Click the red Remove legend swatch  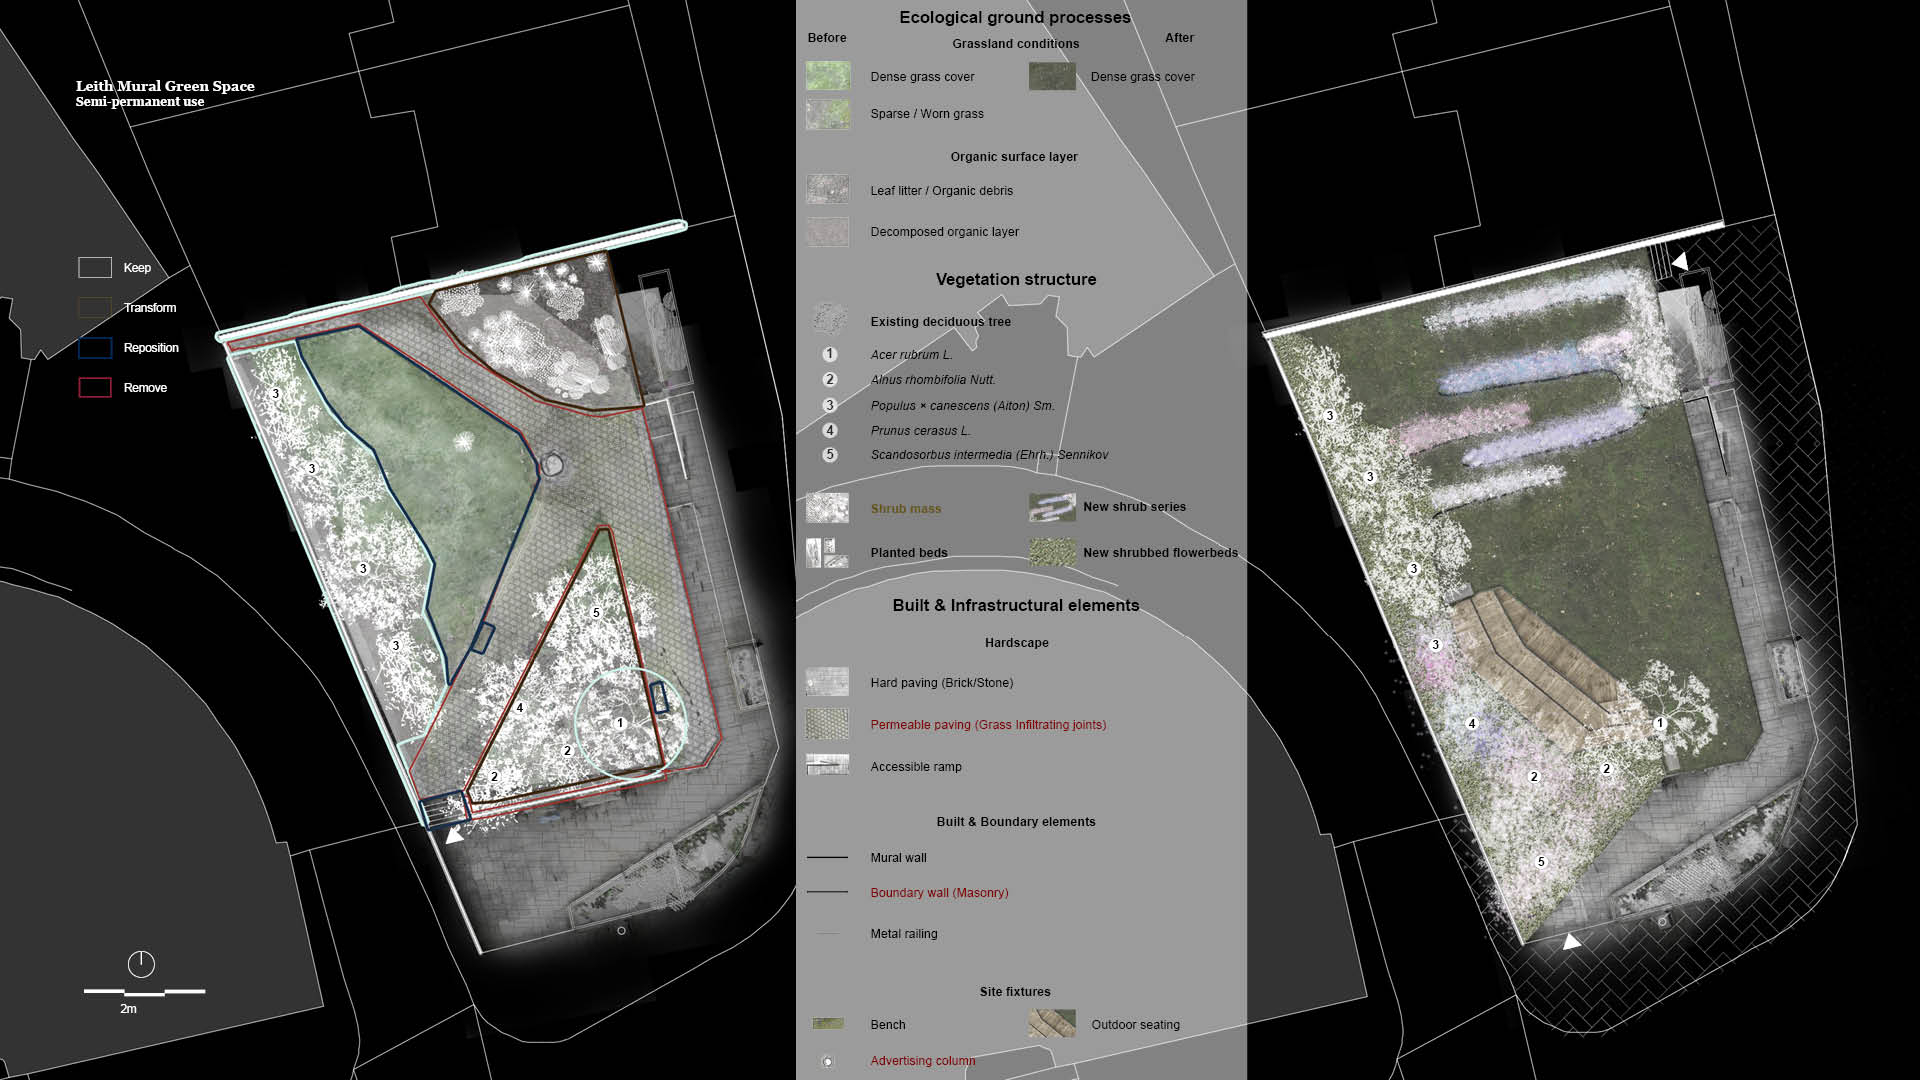click(95, 387)
